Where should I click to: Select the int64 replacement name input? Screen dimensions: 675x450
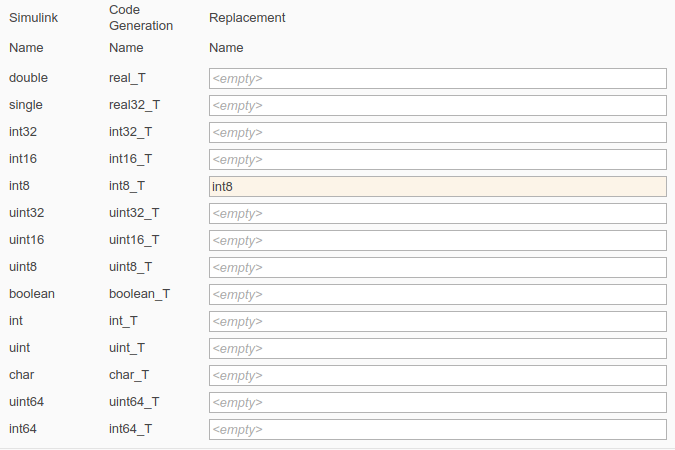point(437,429)
